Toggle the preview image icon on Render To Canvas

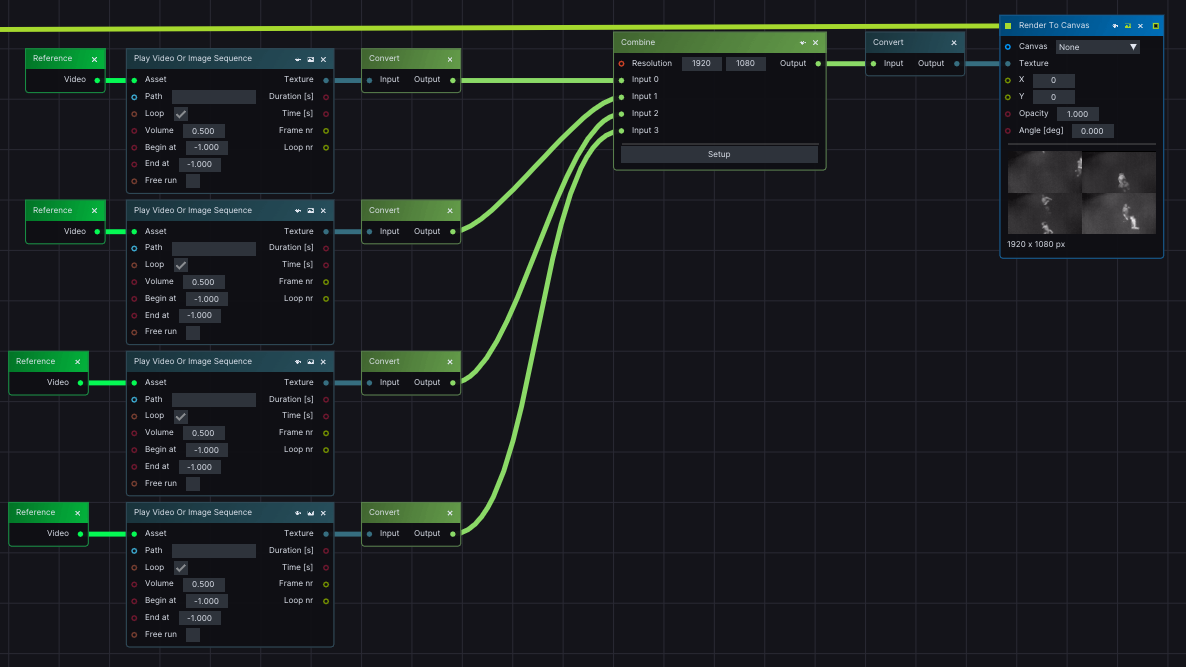[1128, 26]
